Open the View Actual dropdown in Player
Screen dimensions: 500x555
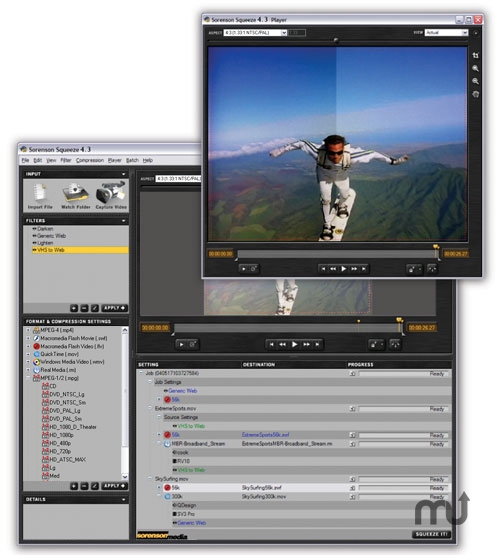pyautogui.click(x=465, y=33)
